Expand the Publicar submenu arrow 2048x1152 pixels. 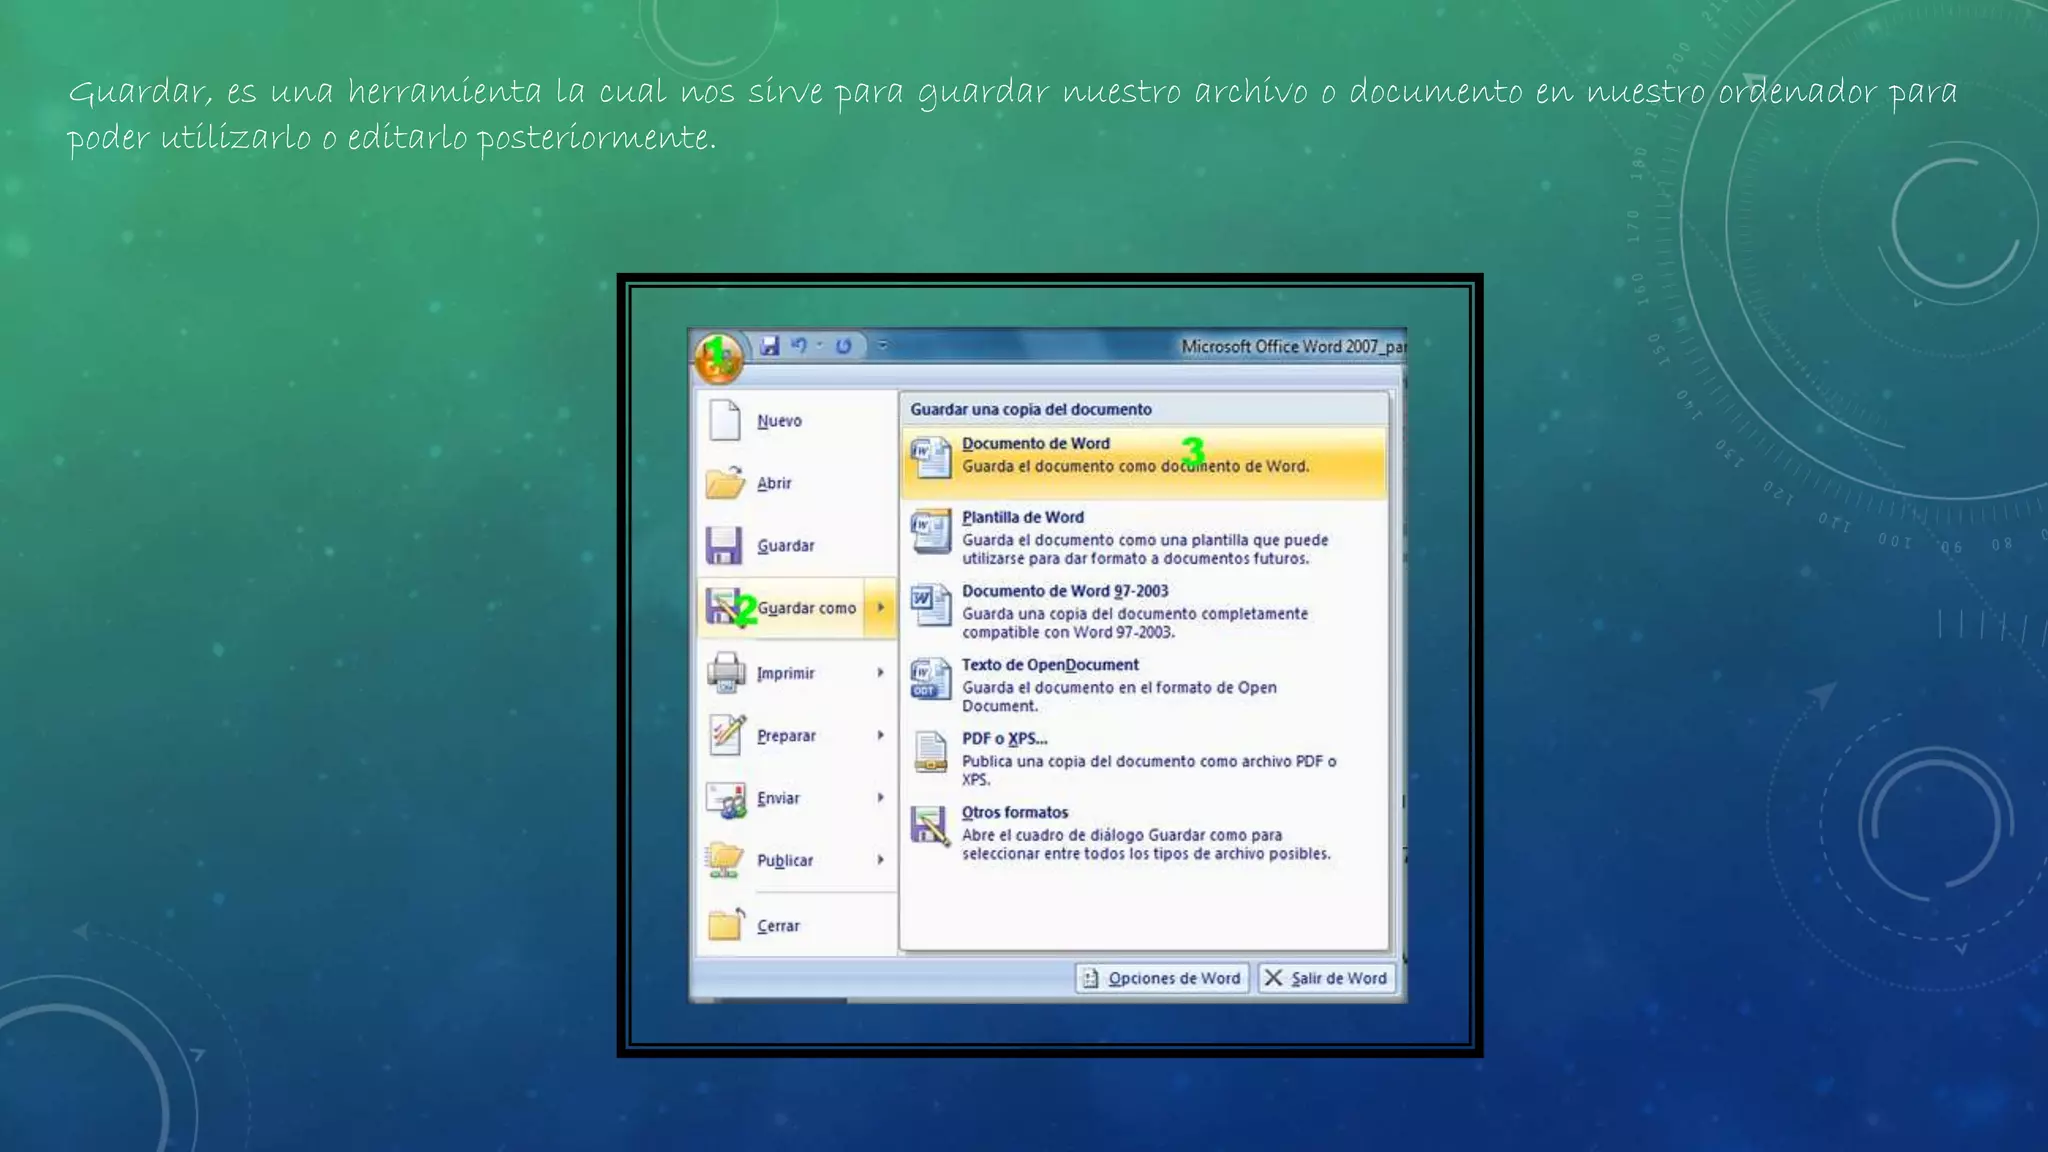click(880, 860)
